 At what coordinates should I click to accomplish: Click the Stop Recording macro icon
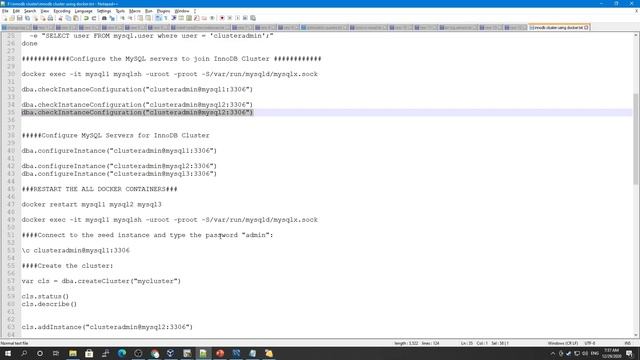pyautogui.click(x=230, y=18)
